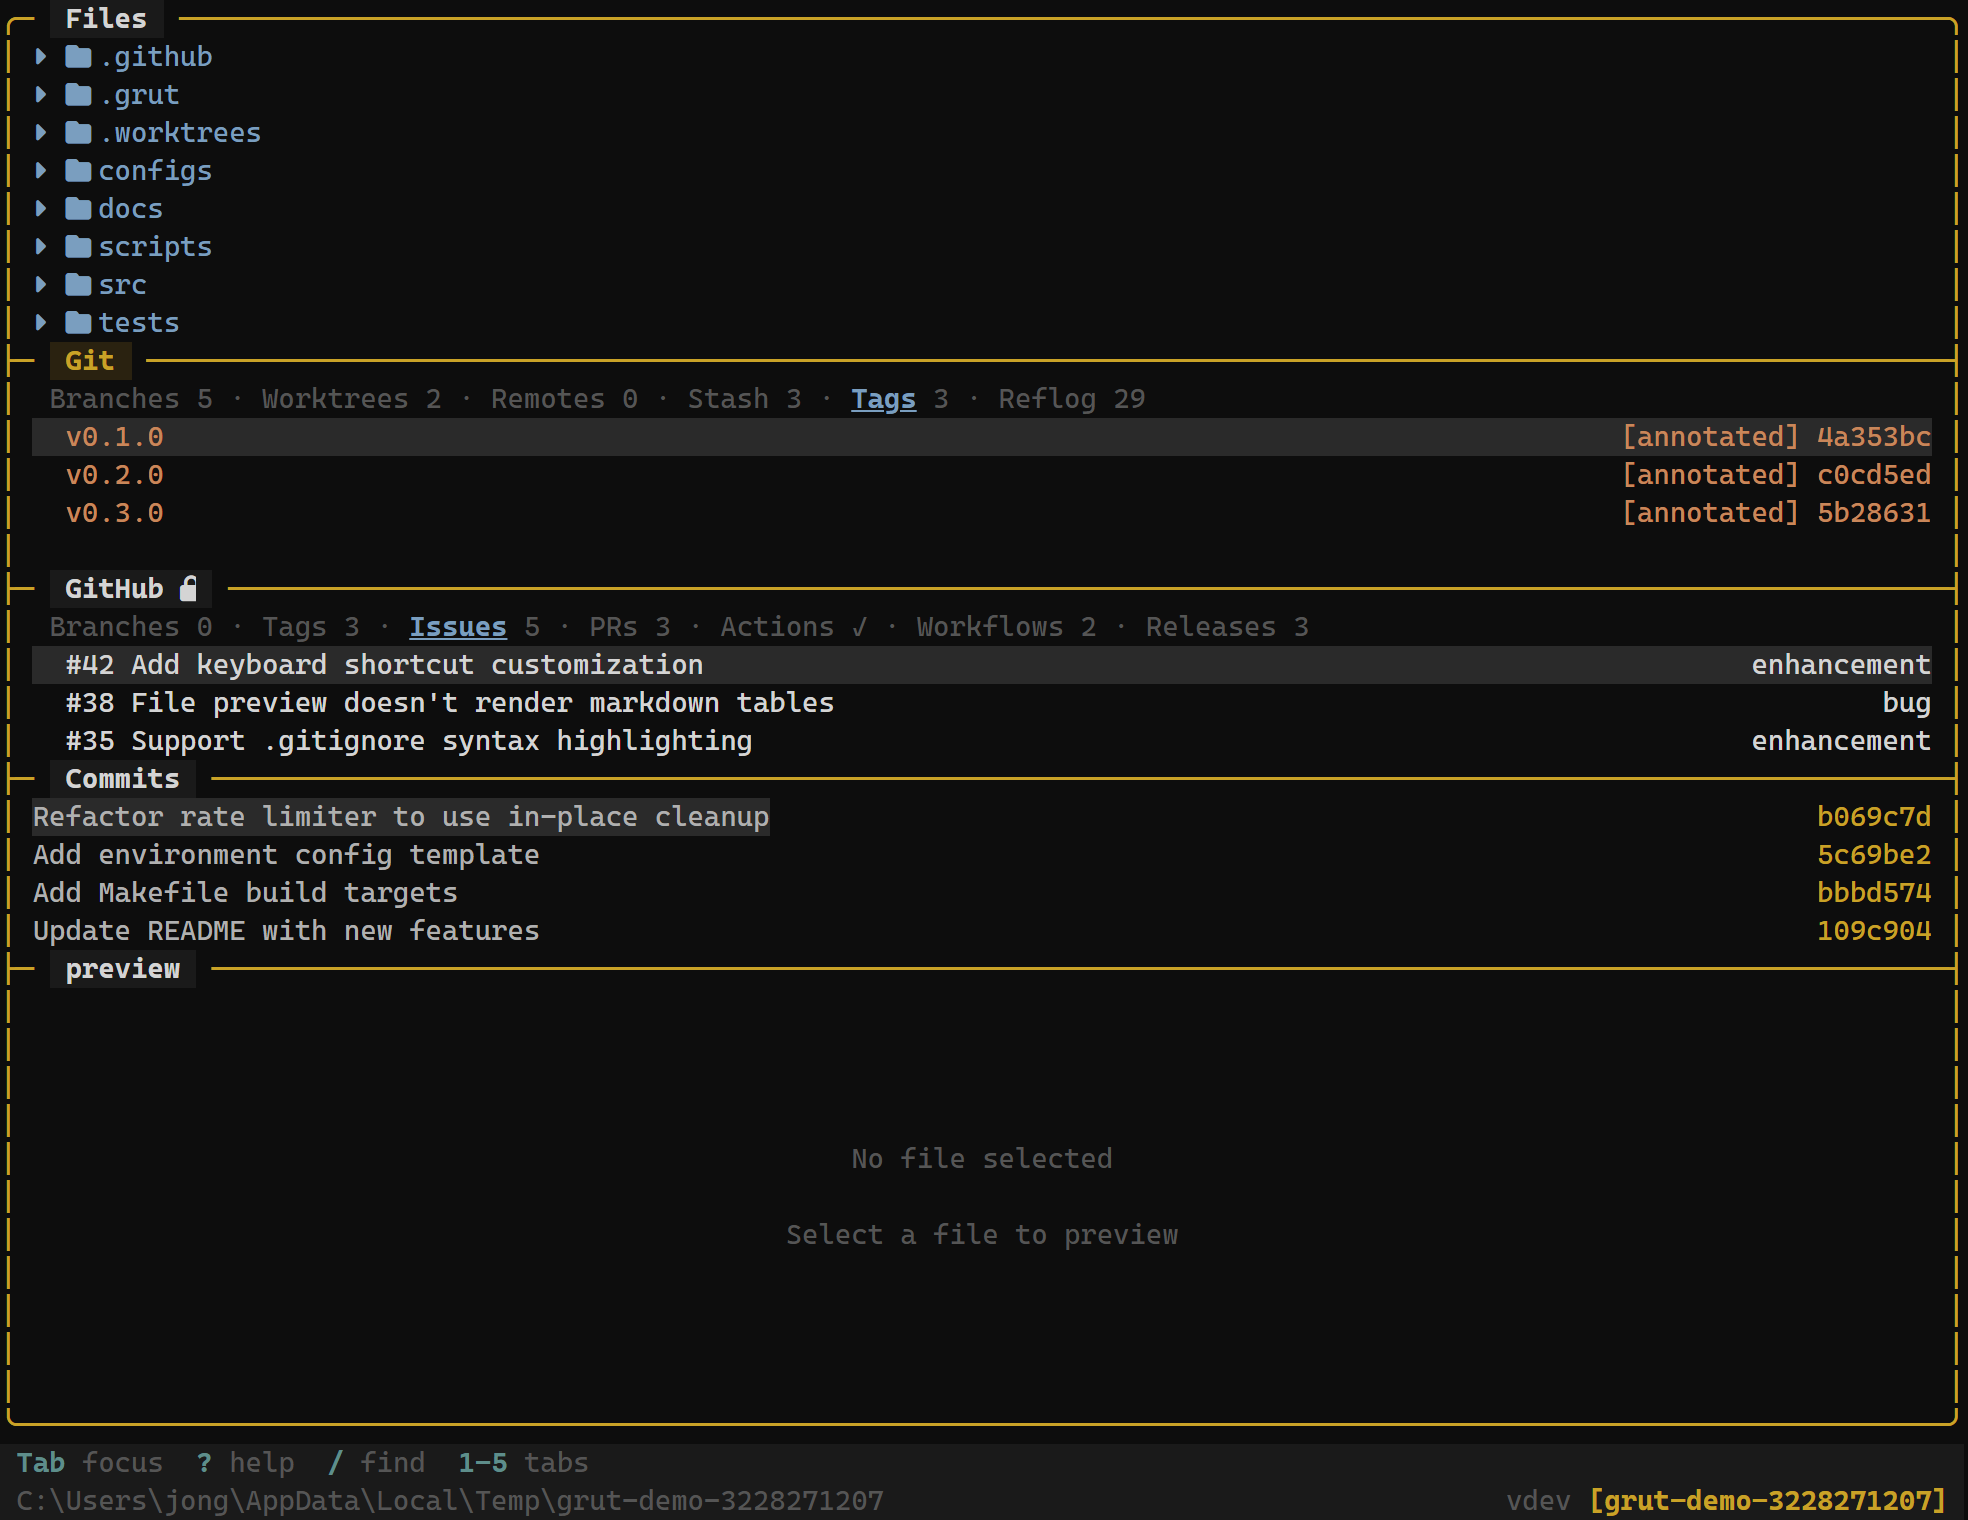The height and width of the screenshot is (1520, 1968).
Task: Expand the .grut folder arrow
Action: point(41,95)
